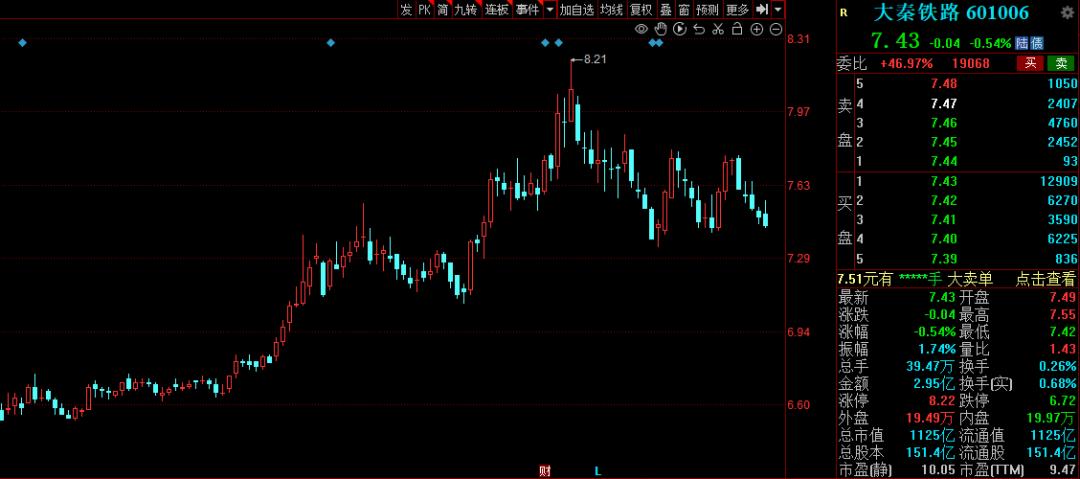Click the 陆 Stock Connect tag
Viewport: 1080px width, 479px height.
pyautogui.click(x=1021, y=43)
